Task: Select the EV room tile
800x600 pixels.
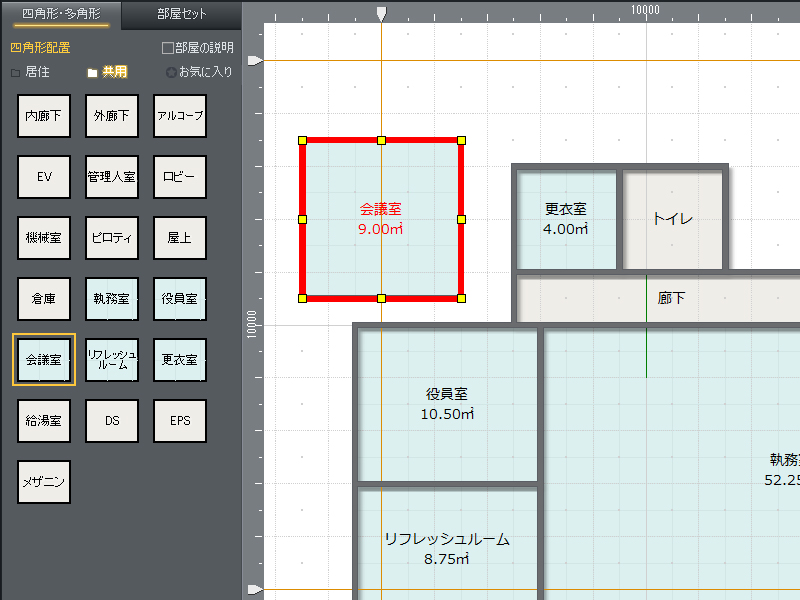Action: pos(44,177)
